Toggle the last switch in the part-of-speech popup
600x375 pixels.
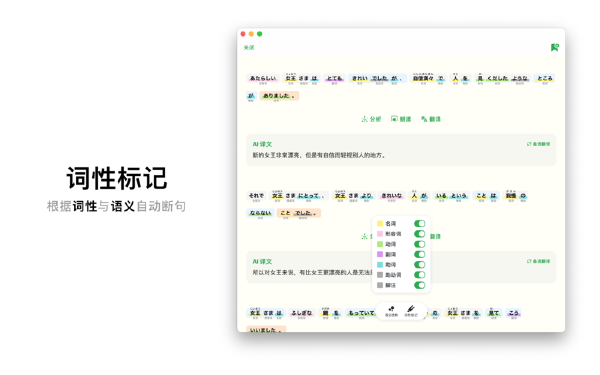(x=419, y=285)
